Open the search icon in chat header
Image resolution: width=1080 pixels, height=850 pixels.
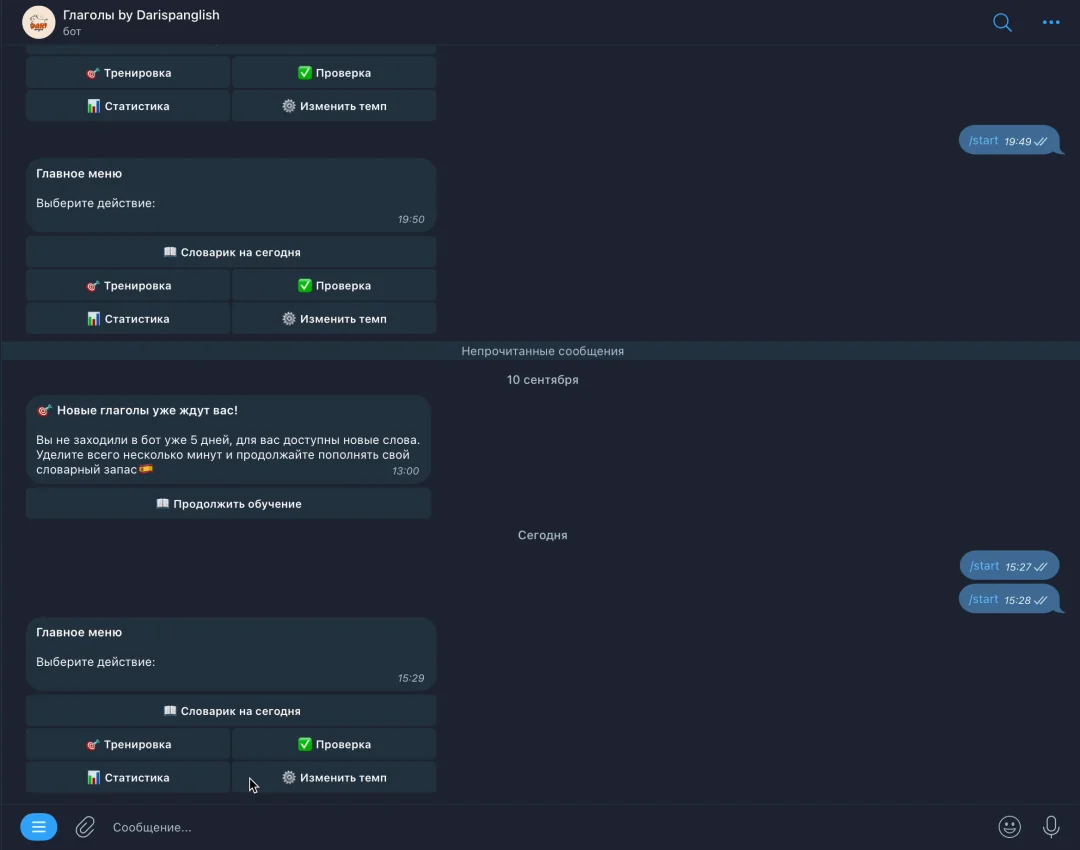pyautogui.click(x=1002, y=23)
